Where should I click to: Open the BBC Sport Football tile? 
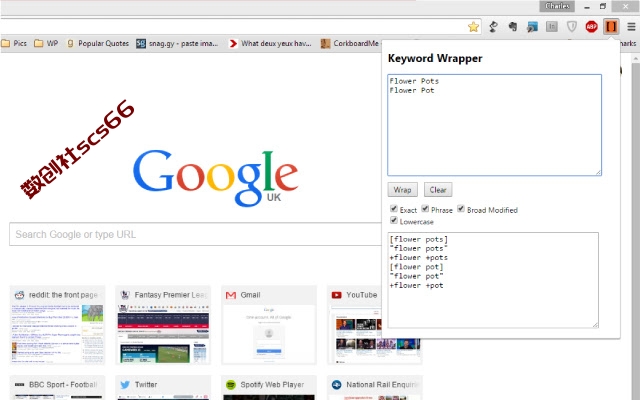(58, 387)
